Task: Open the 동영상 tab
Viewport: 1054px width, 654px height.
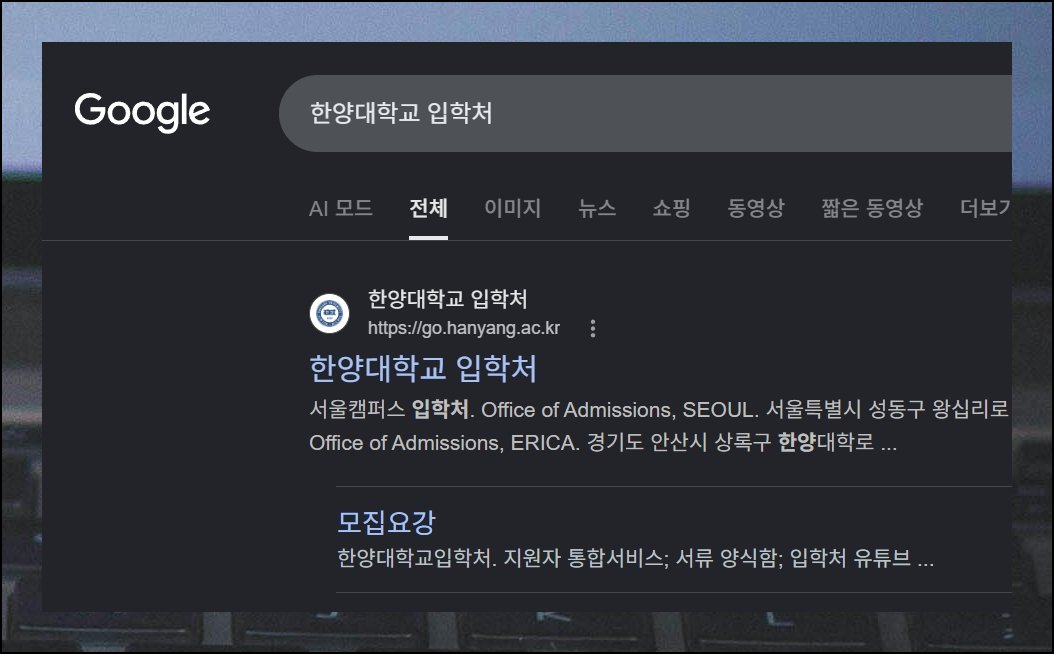Action: coord(756,208)
